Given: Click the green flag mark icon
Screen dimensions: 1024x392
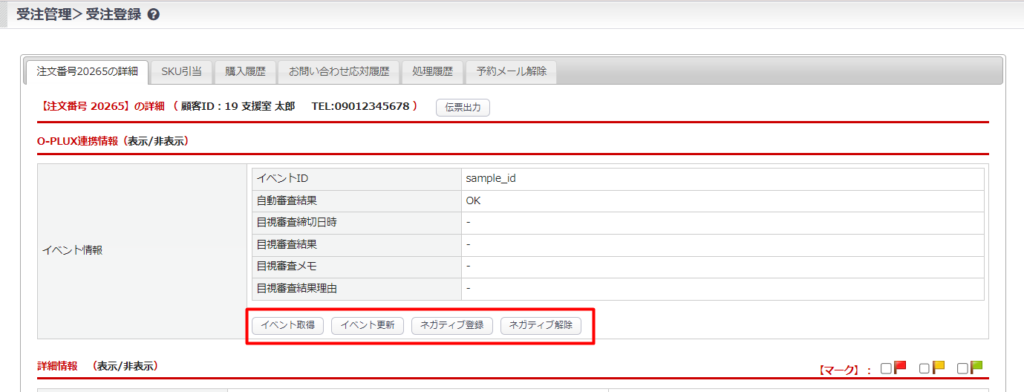Looking at the screenshot, I should [x=977, y=367].
